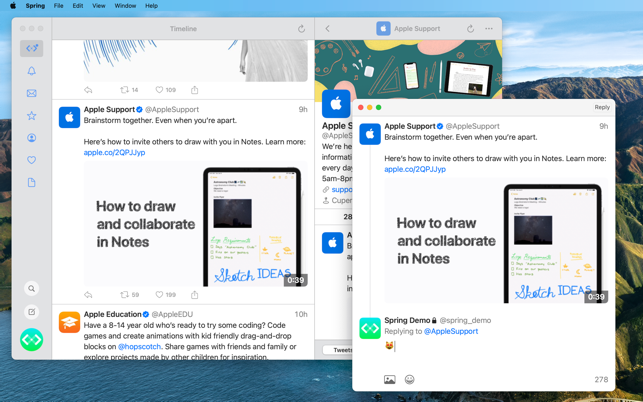This screenshot has width=643, height=402.
Task: Compose a new tweet from sidebar
Action: 32,312
